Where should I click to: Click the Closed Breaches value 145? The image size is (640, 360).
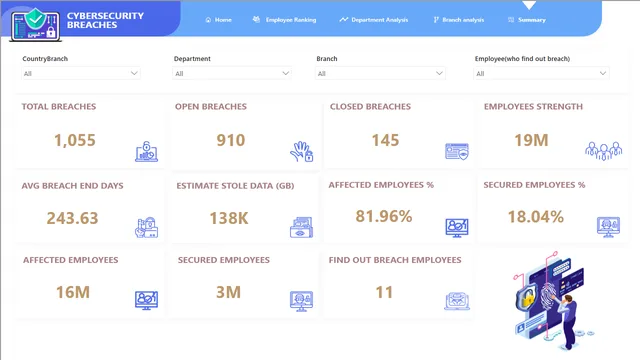tap(385, 140)
